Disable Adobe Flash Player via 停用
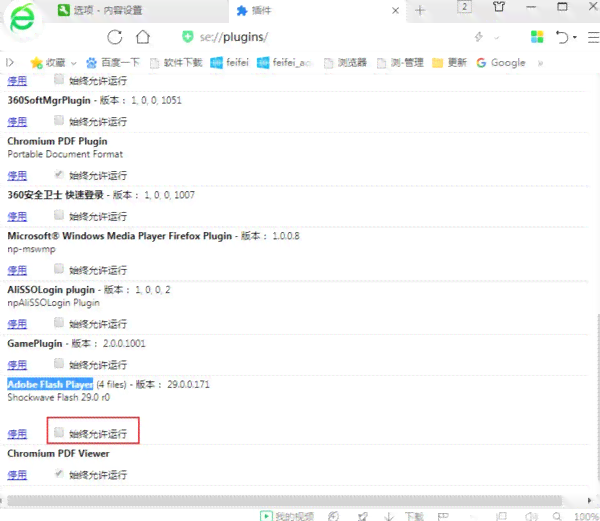This screenshot has width=600, height=521. tap(17, 435)
